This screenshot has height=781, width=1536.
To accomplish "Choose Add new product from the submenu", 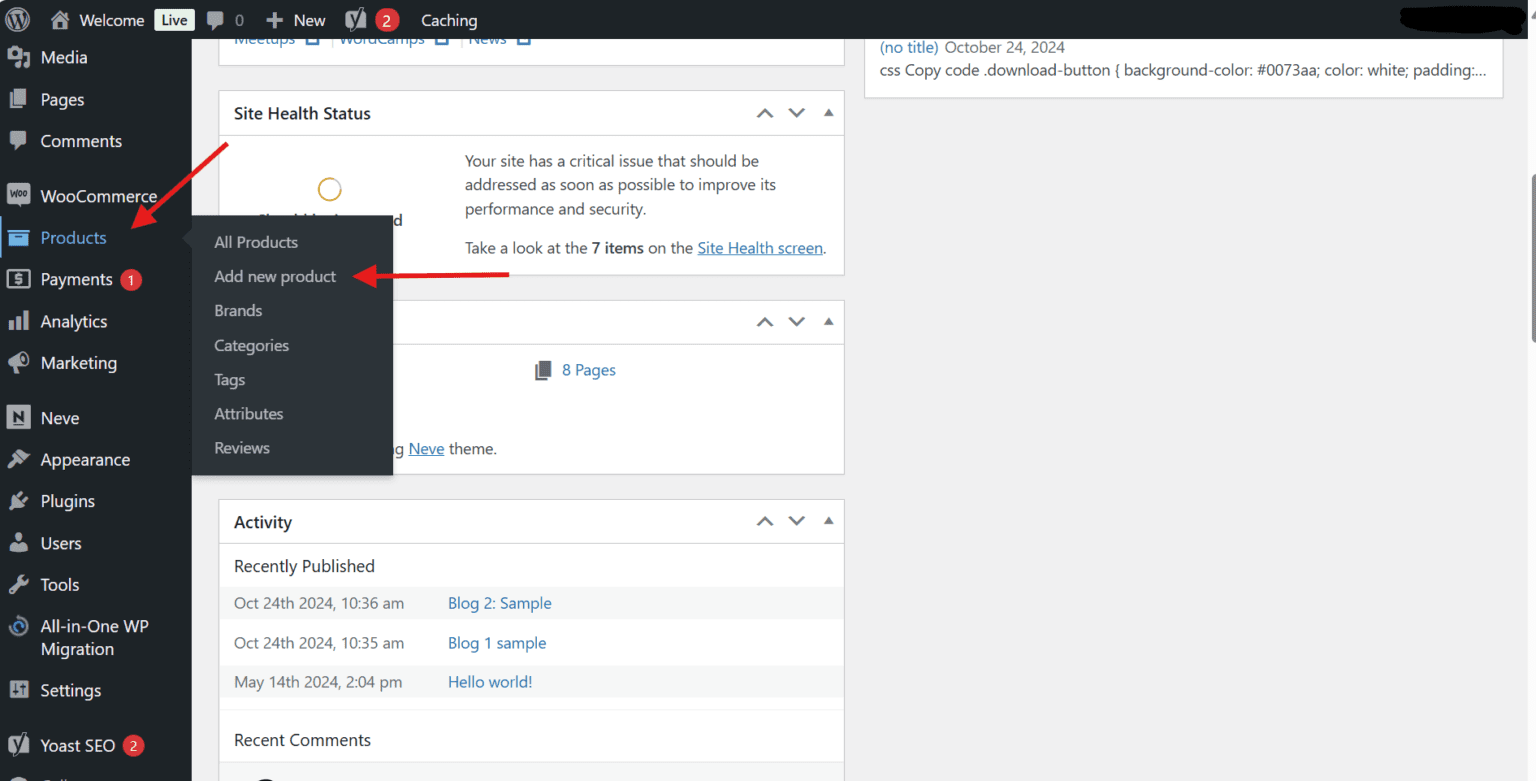I will pos(275,276).
